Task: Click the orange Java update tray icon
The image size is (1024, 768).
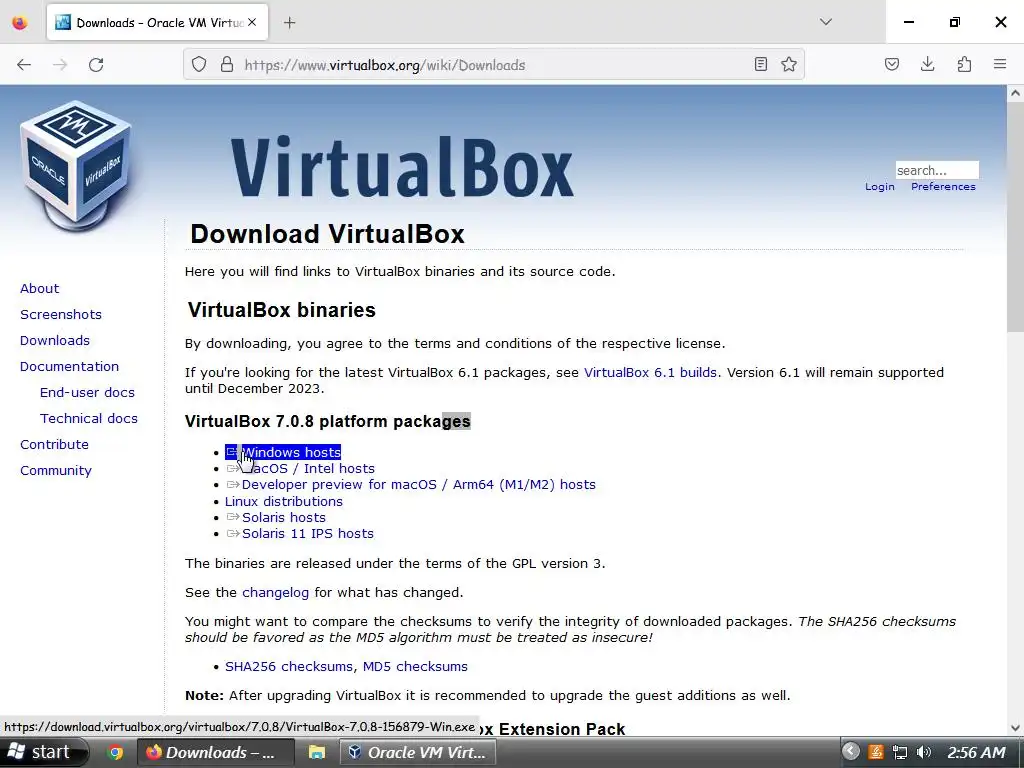Action: click(876, 752)
